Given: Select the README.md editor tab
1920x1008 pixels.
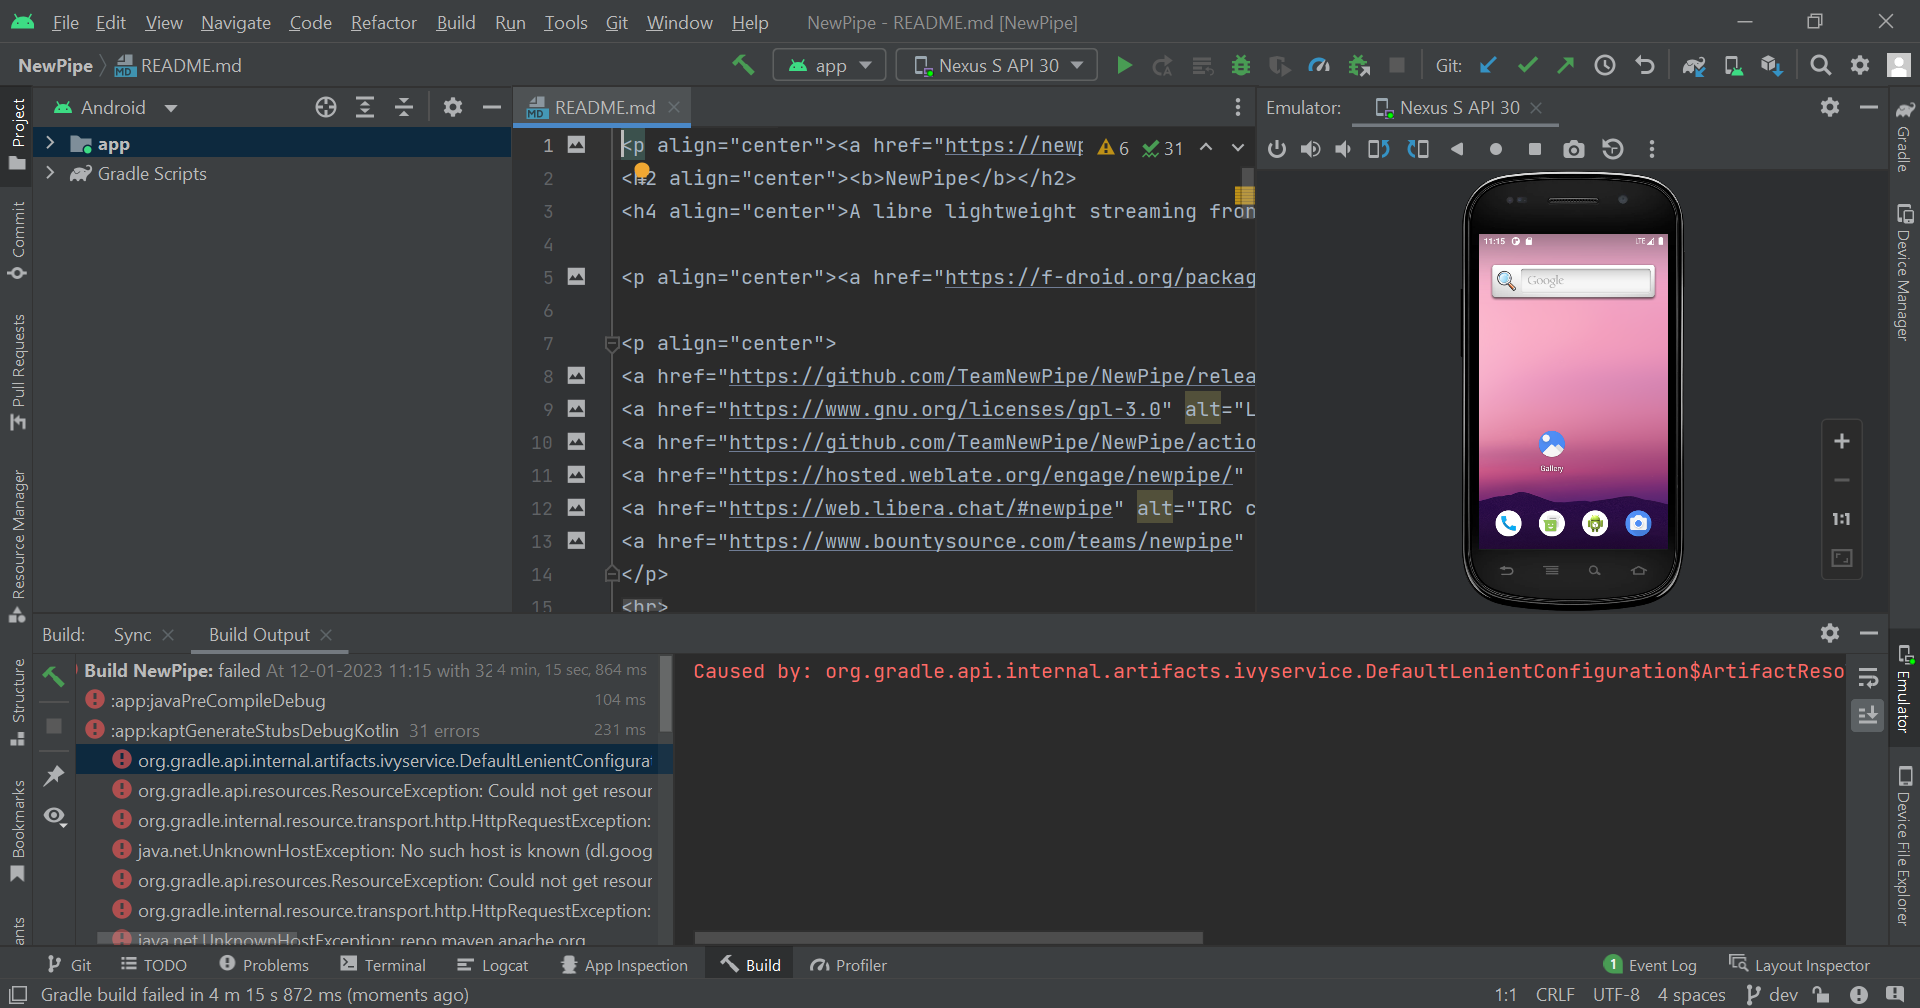Looking at the screenshot, I should pyautogui.click(x=604, y=107).
